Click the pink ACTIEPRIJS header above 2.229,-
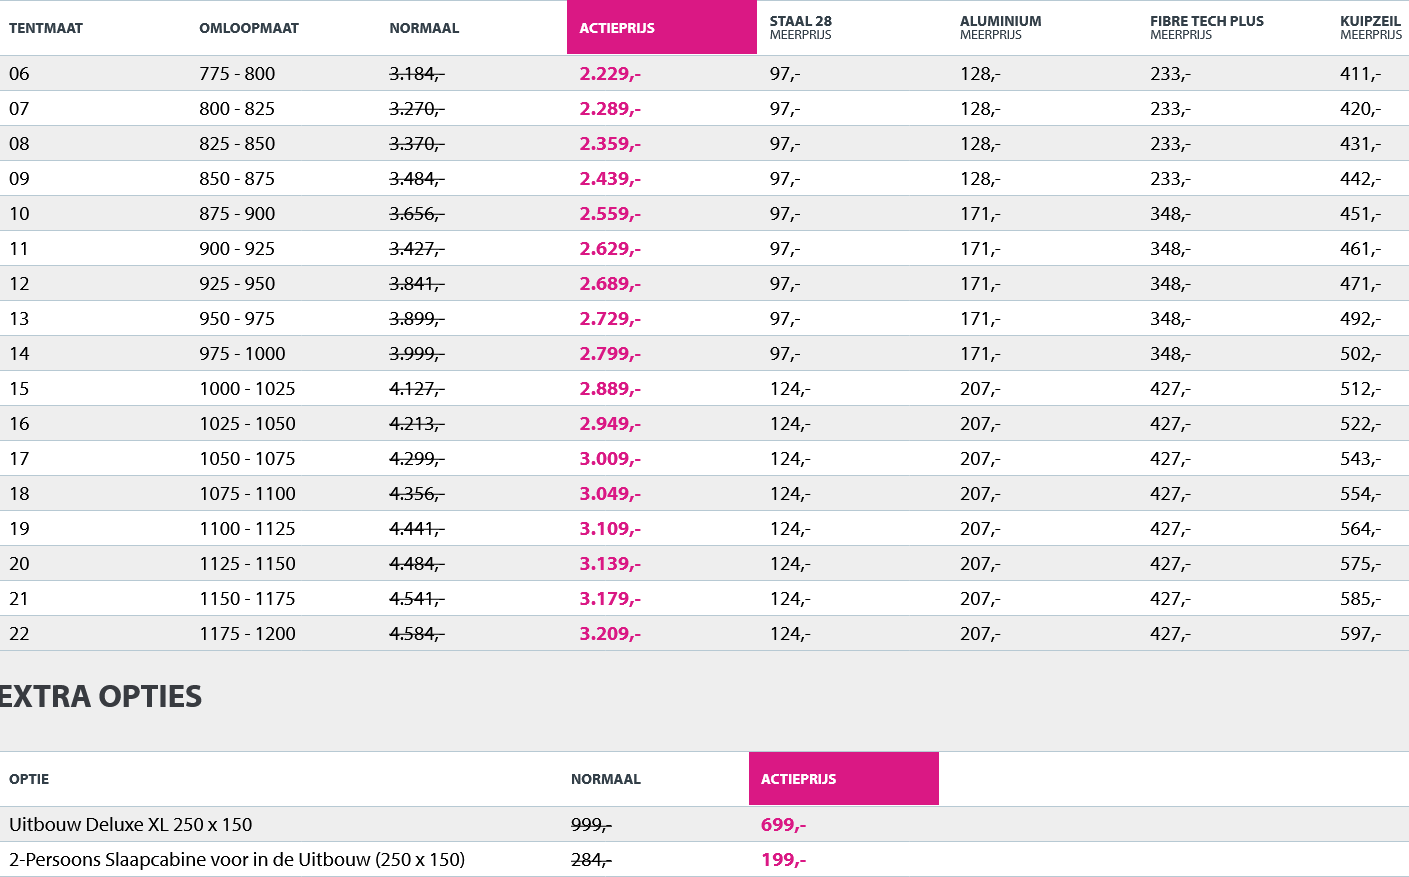Screen dimensions: 1409x877 coord(617,28)
